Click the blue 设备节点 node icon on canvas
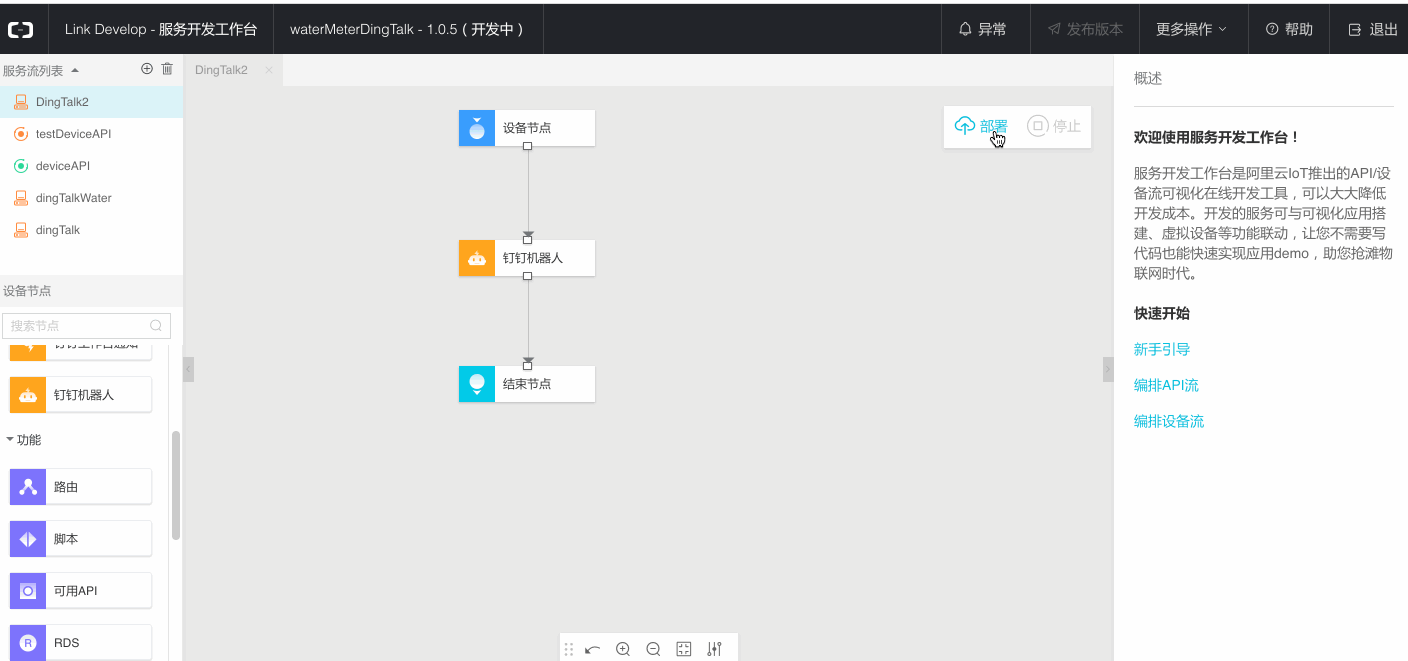Image resolution: width=1408 pixels, height=661 pixels. pyautogui.click(x=477, y=128)
